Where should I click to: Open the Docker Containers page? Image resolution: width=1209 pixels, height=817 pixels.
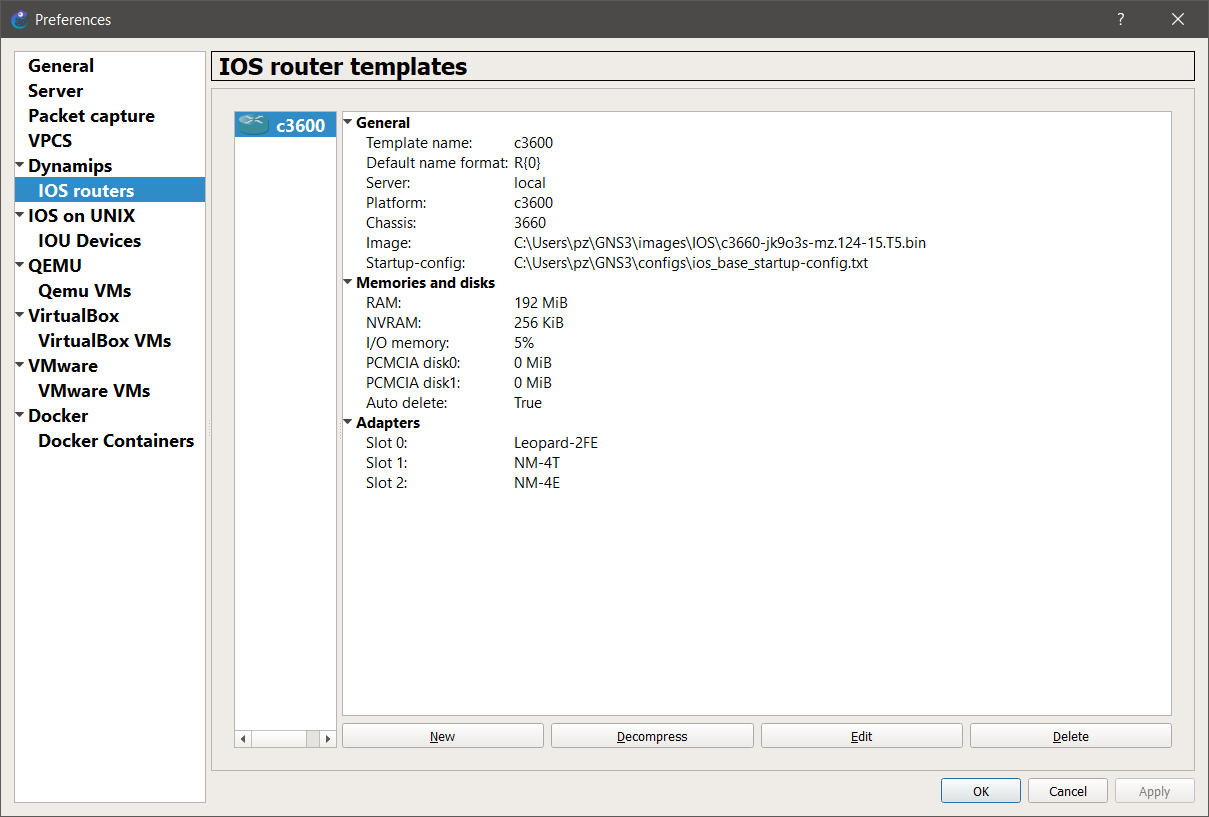point(116,441)
